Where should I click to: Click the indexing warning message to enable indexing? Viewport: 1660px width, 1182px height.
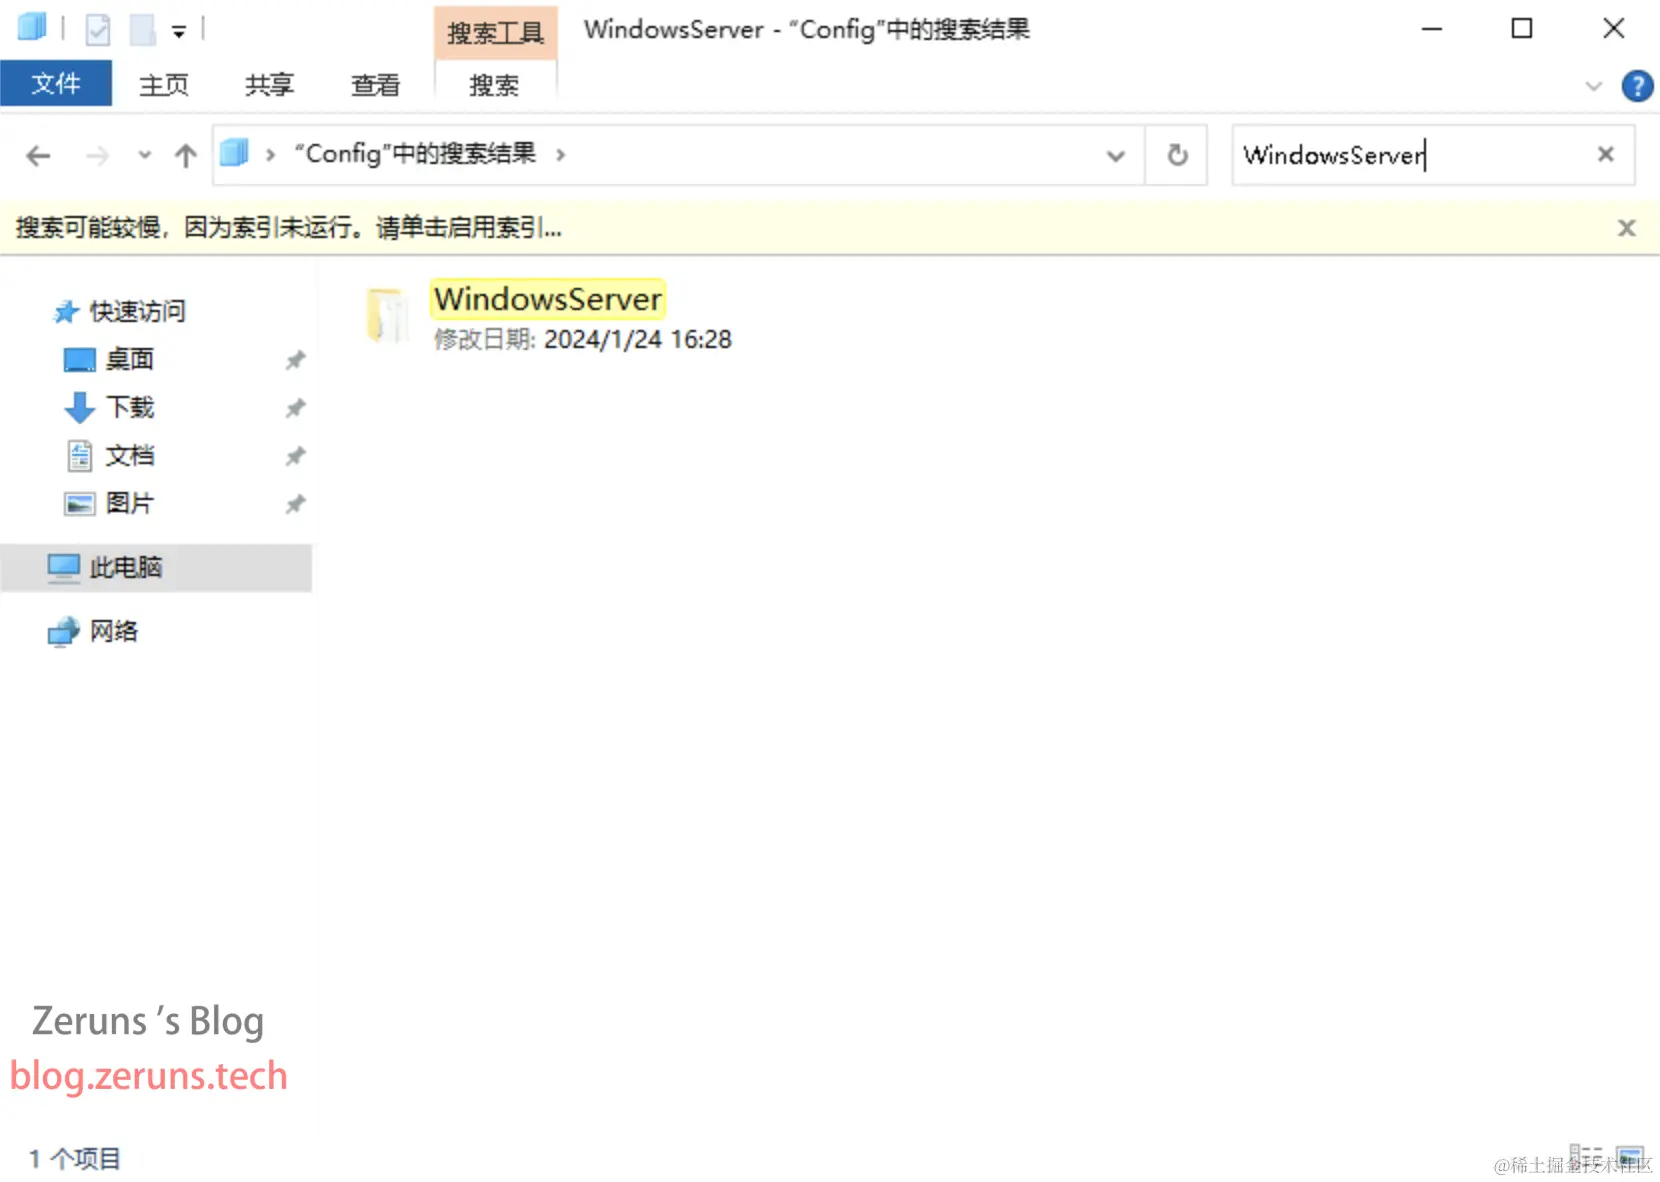pos(289,228)
